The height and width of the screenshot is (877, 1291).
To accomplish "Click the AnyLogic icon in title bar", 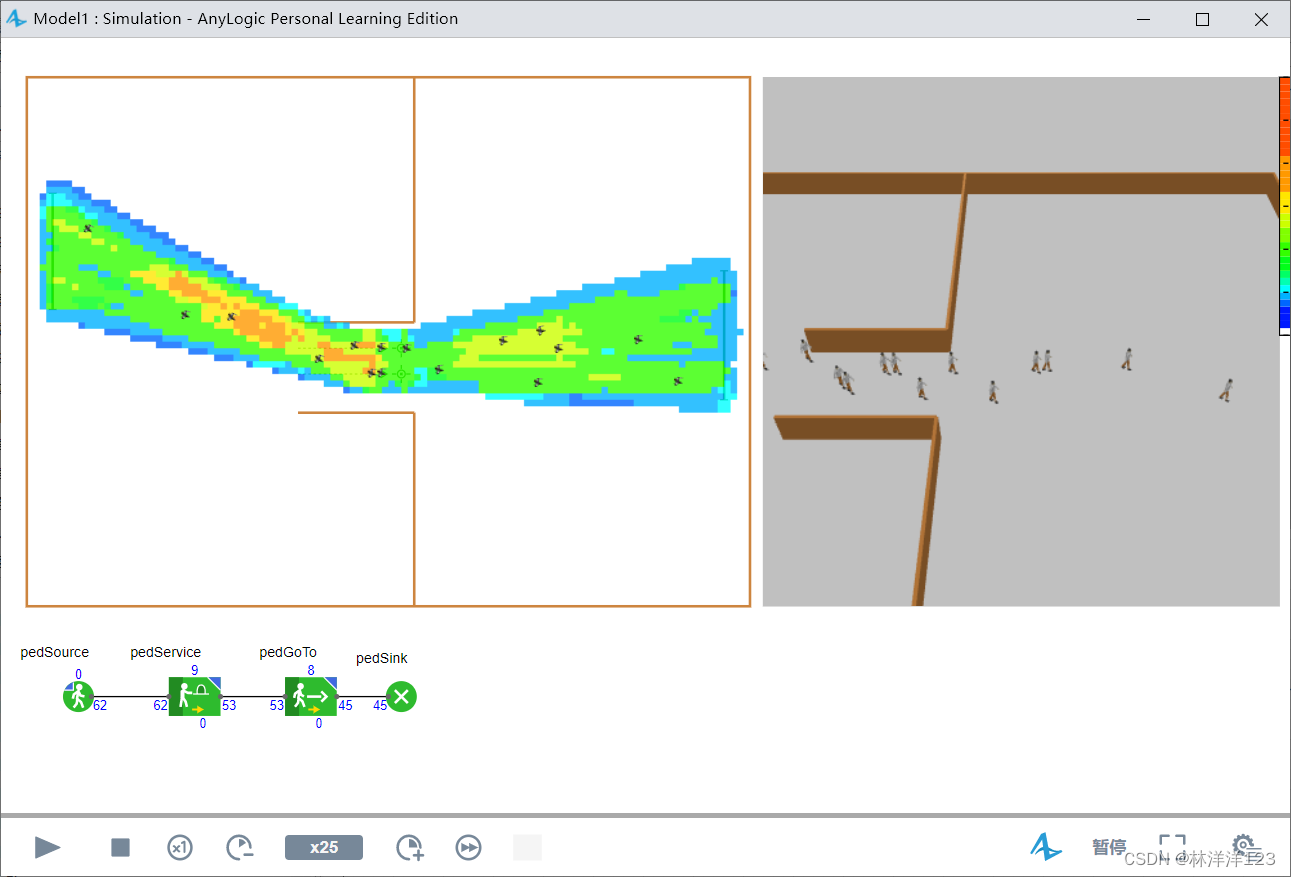I will coord(17,19).
